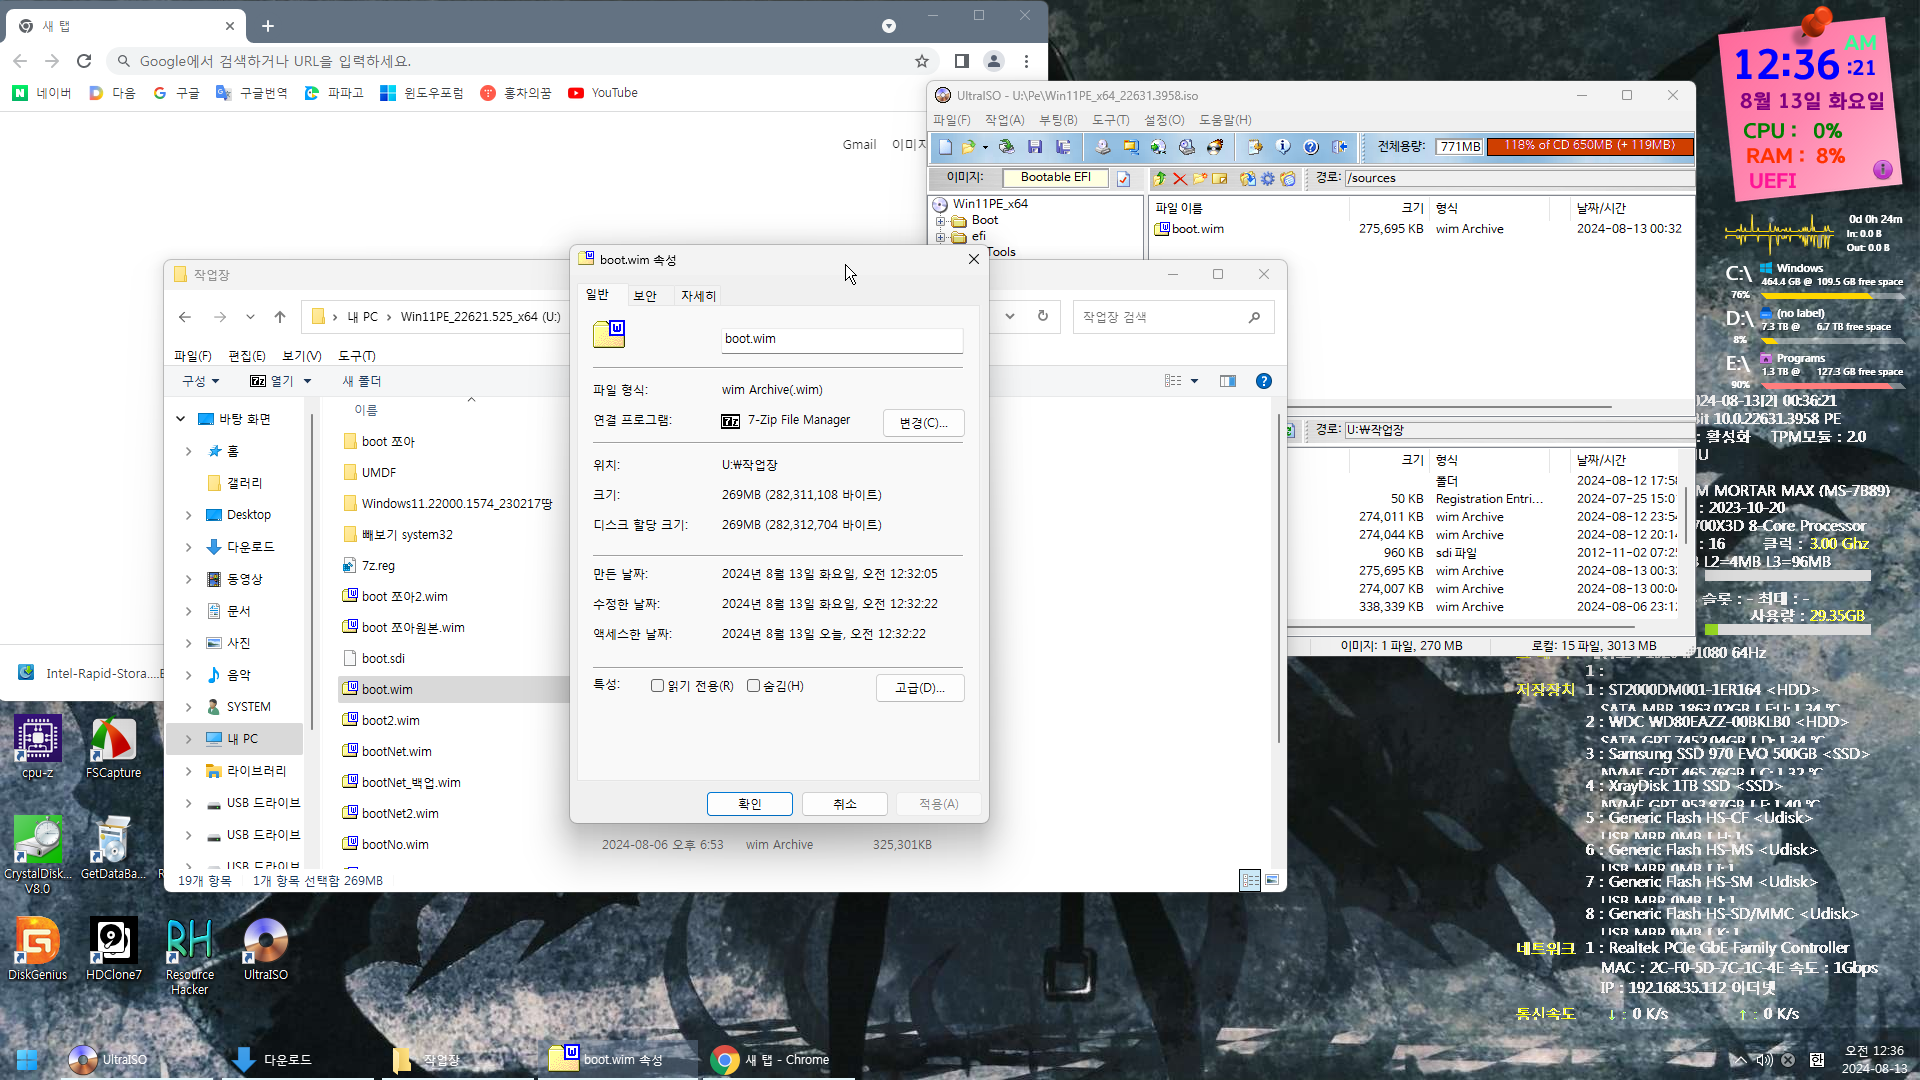Expand the 내 PC tree node
The width and height of the screenshot is (1920, 1080).
click(188, 739)
